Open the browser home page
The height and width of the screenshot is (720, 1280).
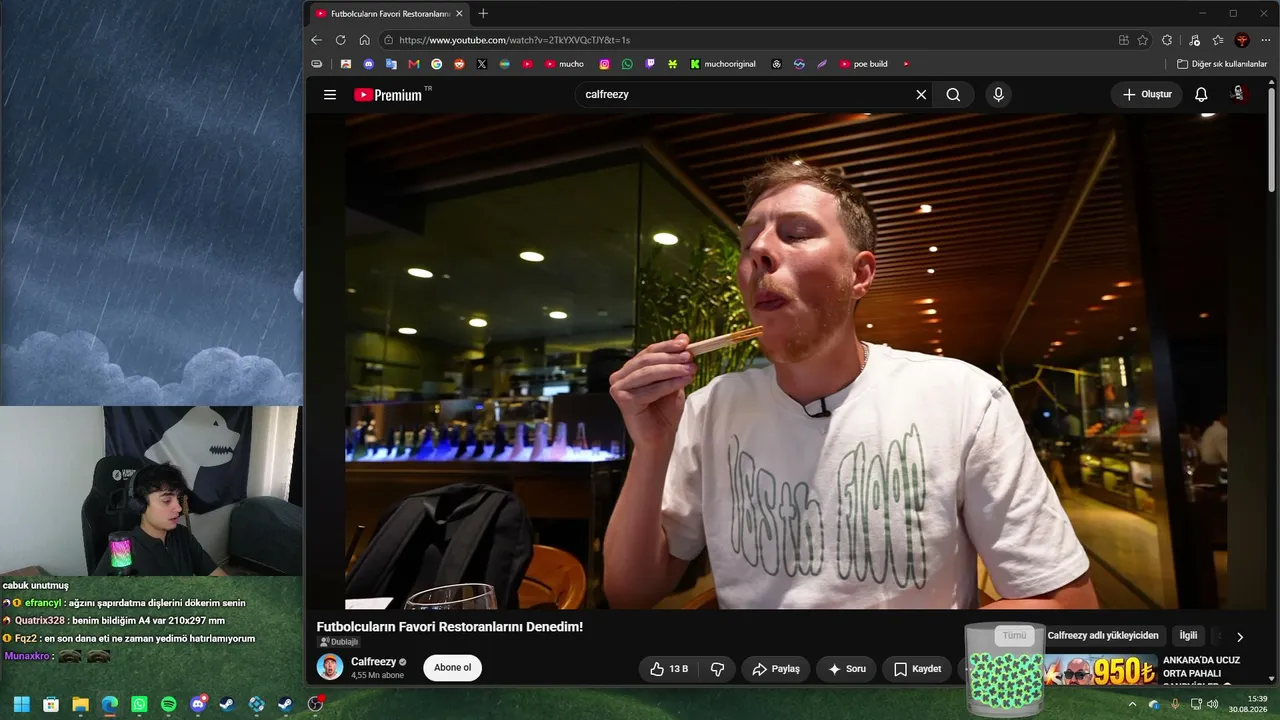click(364, 40)
